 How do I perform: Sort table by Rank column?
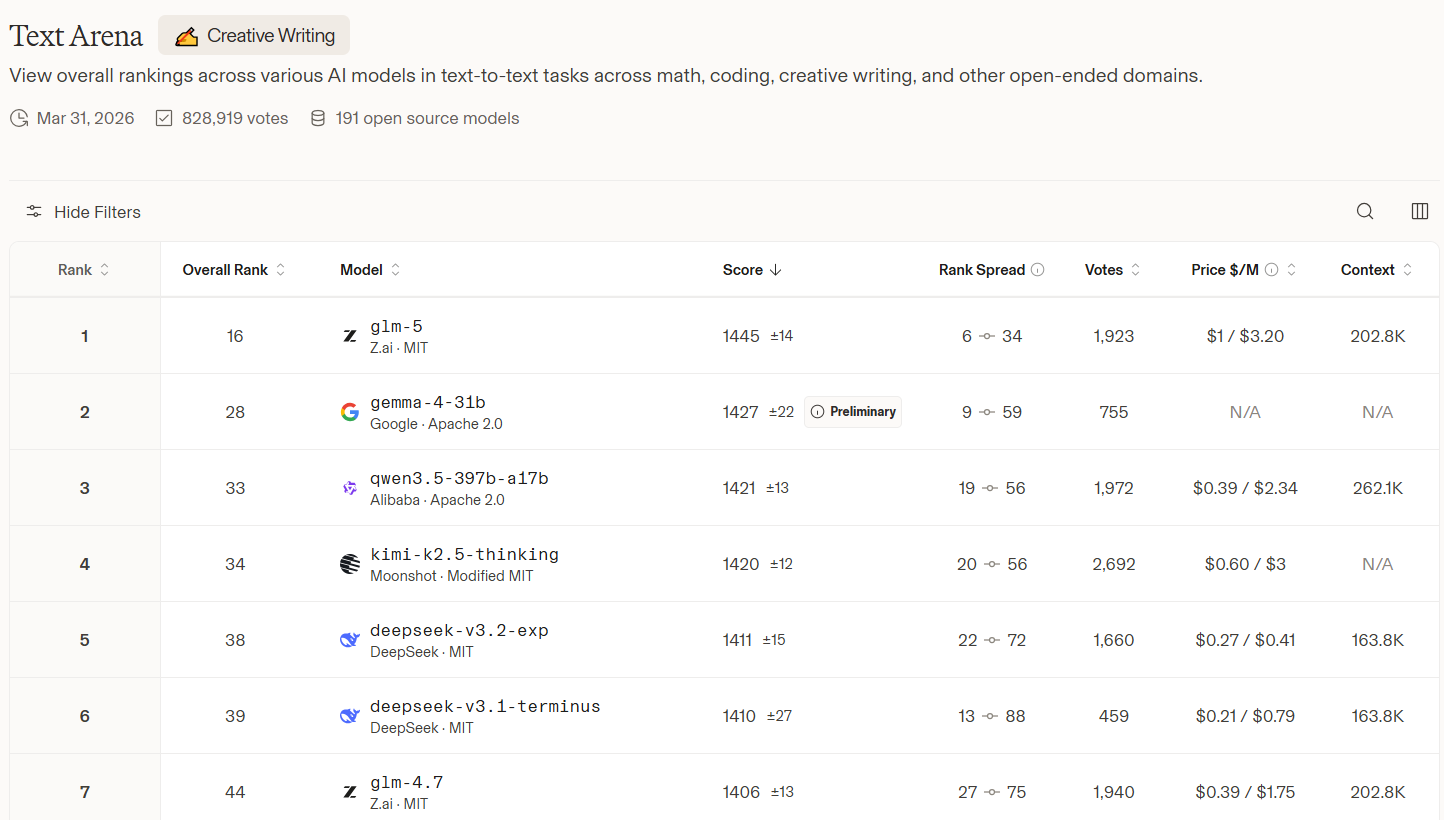pos(84,270)
